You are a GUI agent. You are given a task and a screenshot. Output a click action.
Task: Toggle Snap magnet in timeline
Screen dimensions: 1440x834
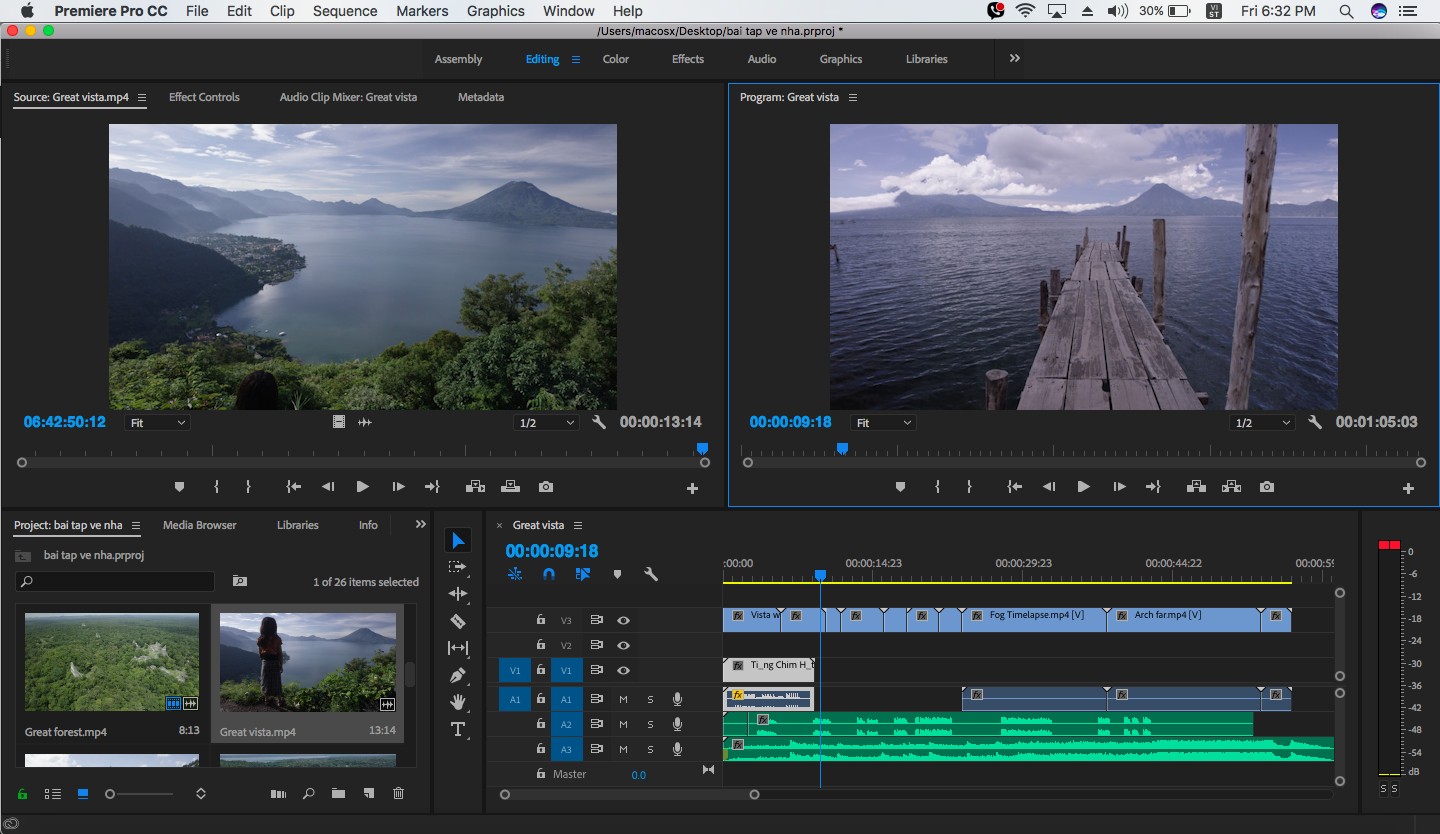(x=549, y=574)
